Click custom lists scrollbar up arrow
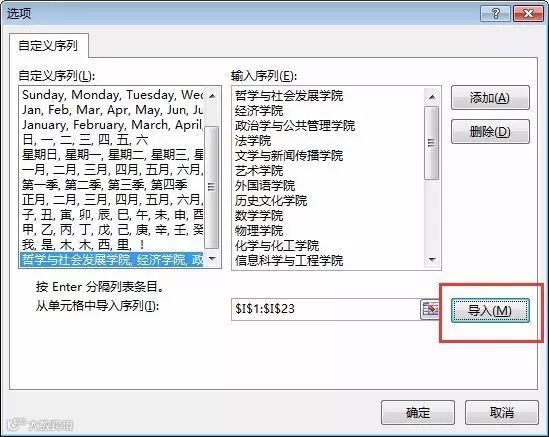This screenshot has height=437, width=549. (212, 96)
